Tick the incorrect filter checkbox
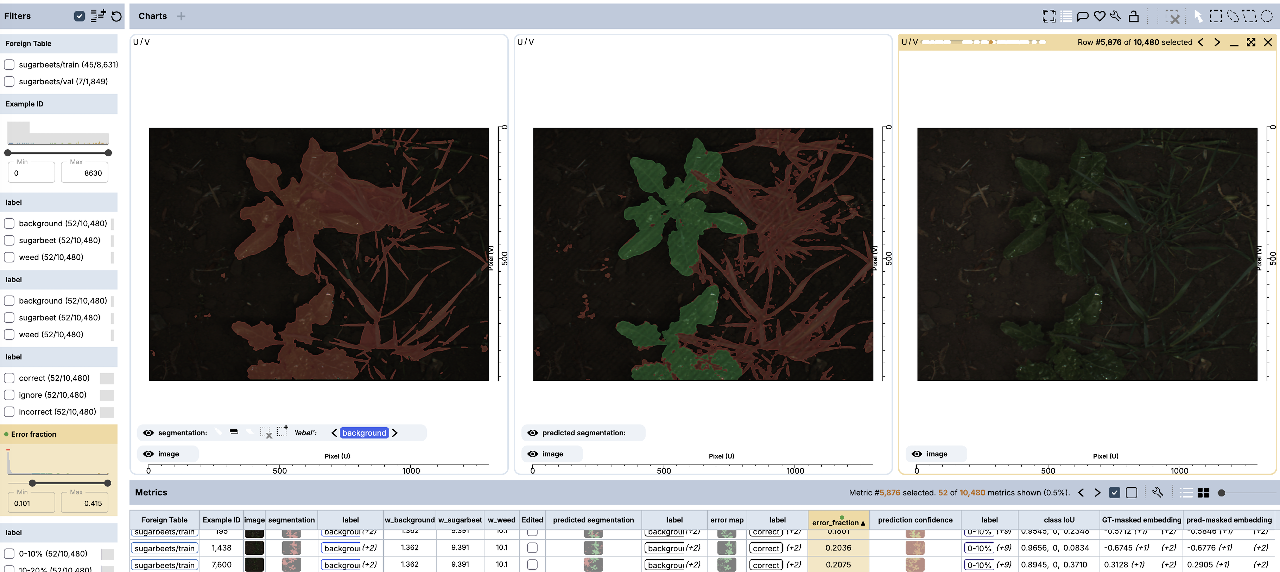 tap(9, 411)
